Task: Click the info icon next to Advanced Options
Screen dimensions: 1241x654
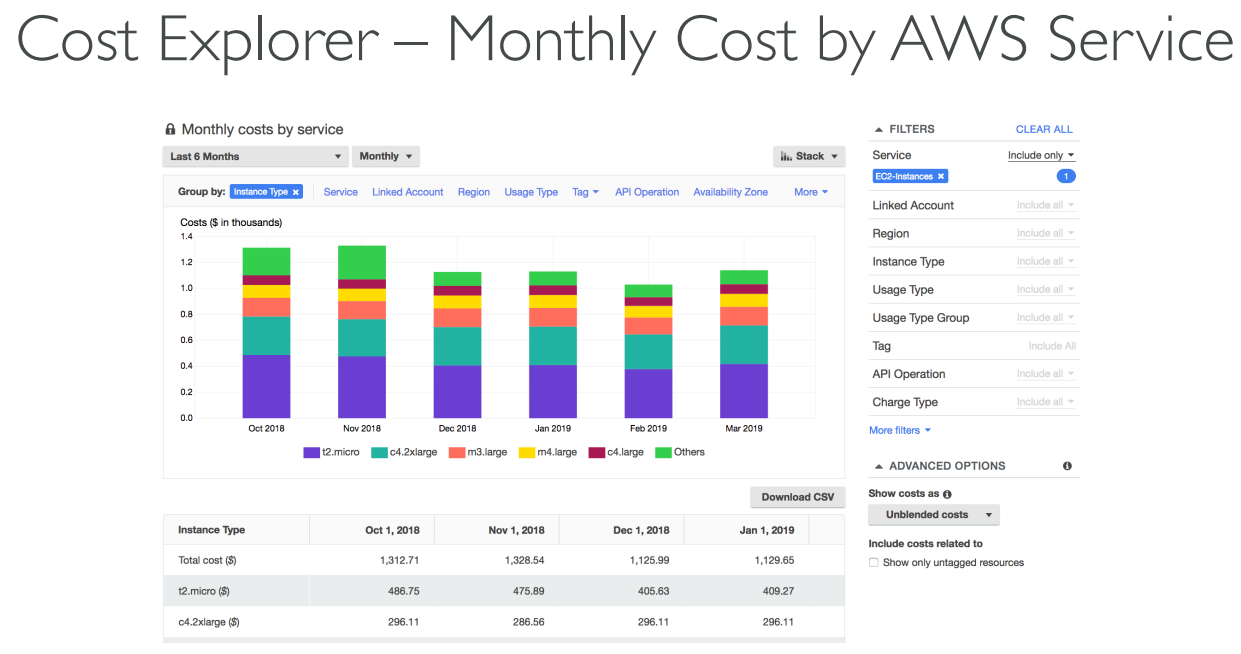Action: point(1067,466)
